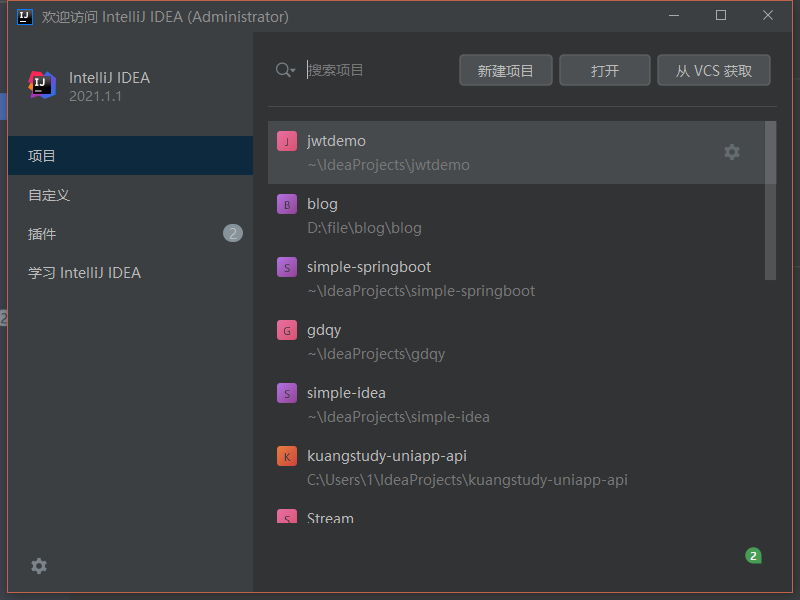800x600 pixels.
Task: Click the kuangstudy-uniapp-api project 'K' icon
Action: coord(287,456)
